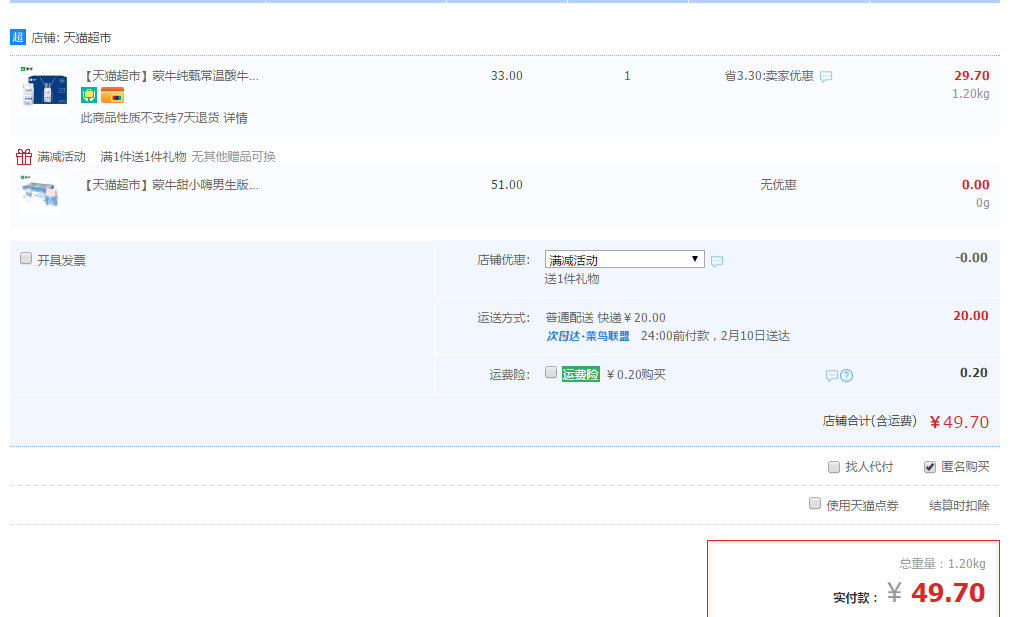Image resolution: width=1021 pixels, height=617 pixels.
Task: Click the 次日达·菜鸟联盟 delivery logo
Action: [588, 336]
